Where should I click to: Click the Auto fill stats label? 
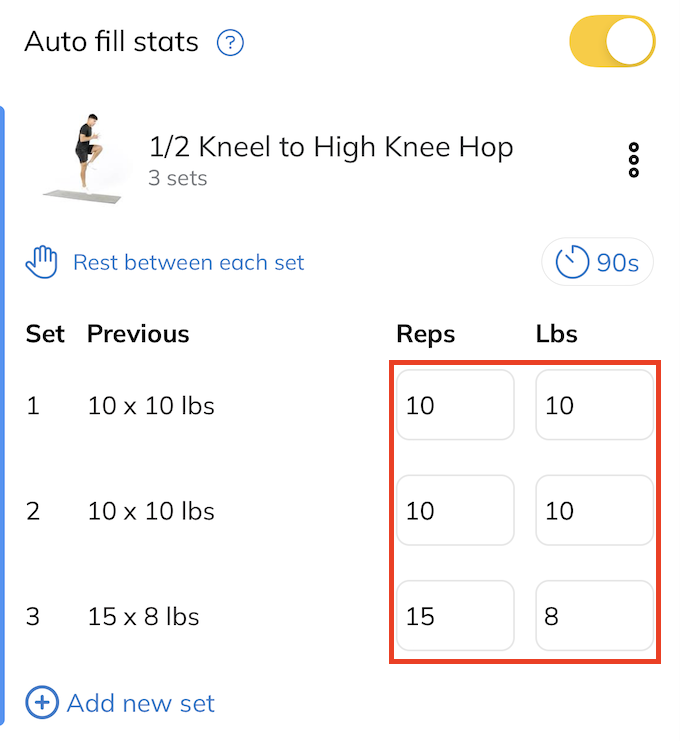[x=111, y=42]
